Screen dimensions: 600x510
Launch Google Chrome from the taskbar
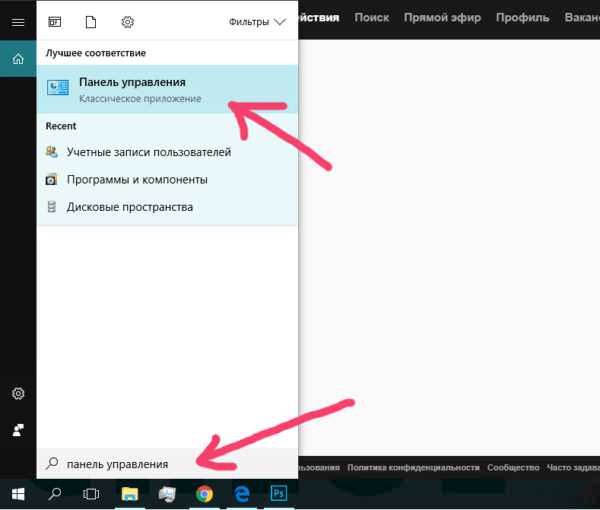(x=204, y=494)
